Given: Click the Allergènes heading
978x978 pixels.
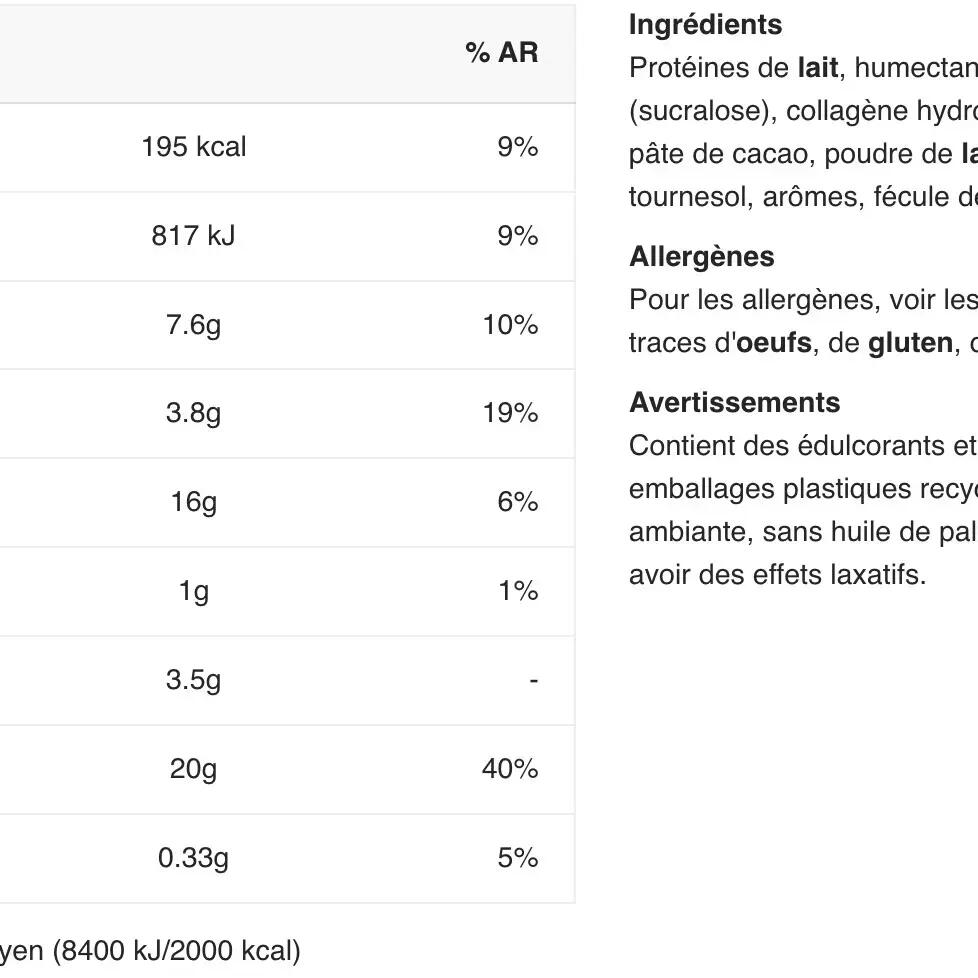Looking at the screenshot, I should click(x=701, y=257).
